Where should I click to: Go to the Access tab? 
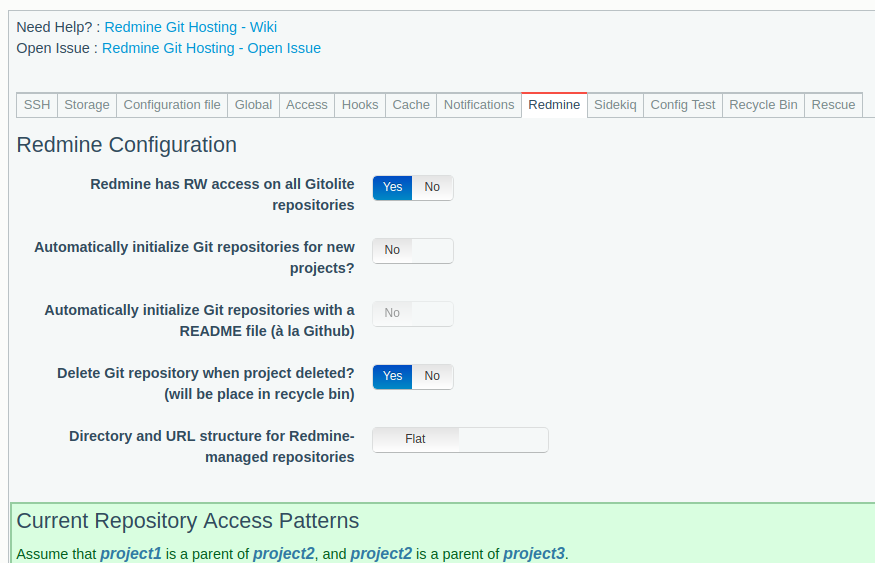pyautogui.click(x=306, y=105)
